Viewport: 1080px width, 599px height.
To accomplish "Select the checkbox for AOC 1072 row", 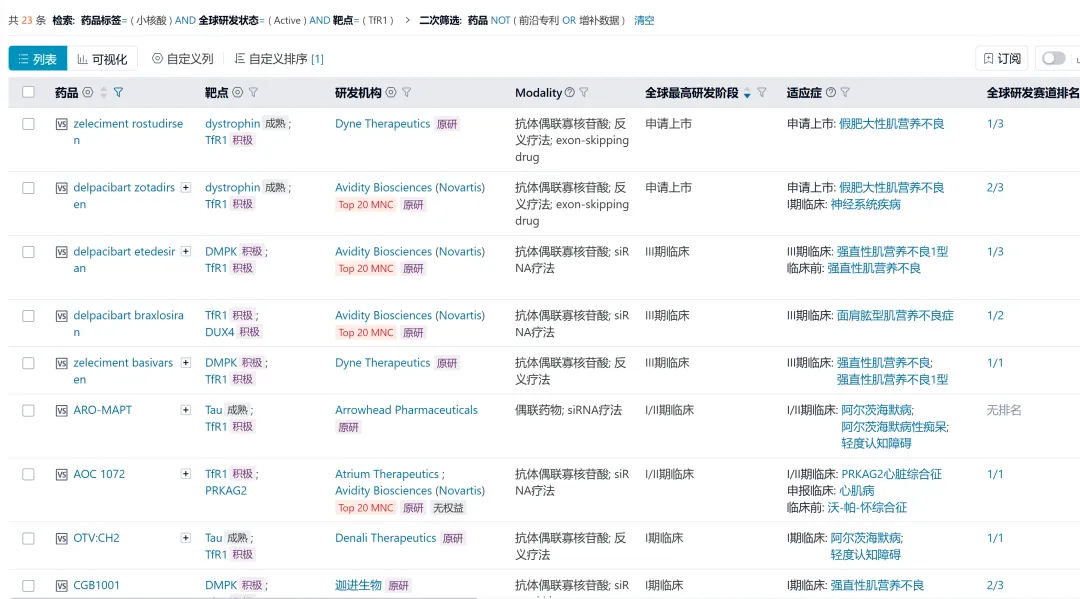I will pos(28,474).
